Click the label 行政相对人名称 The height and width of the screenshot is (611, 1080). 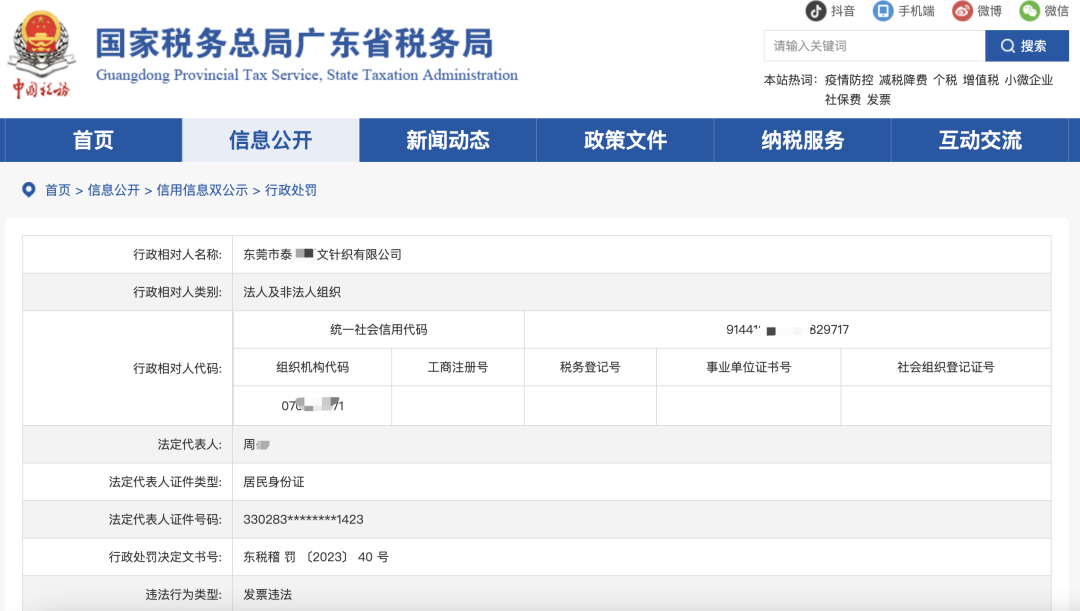pyautogui.click(x=178, y=255)
